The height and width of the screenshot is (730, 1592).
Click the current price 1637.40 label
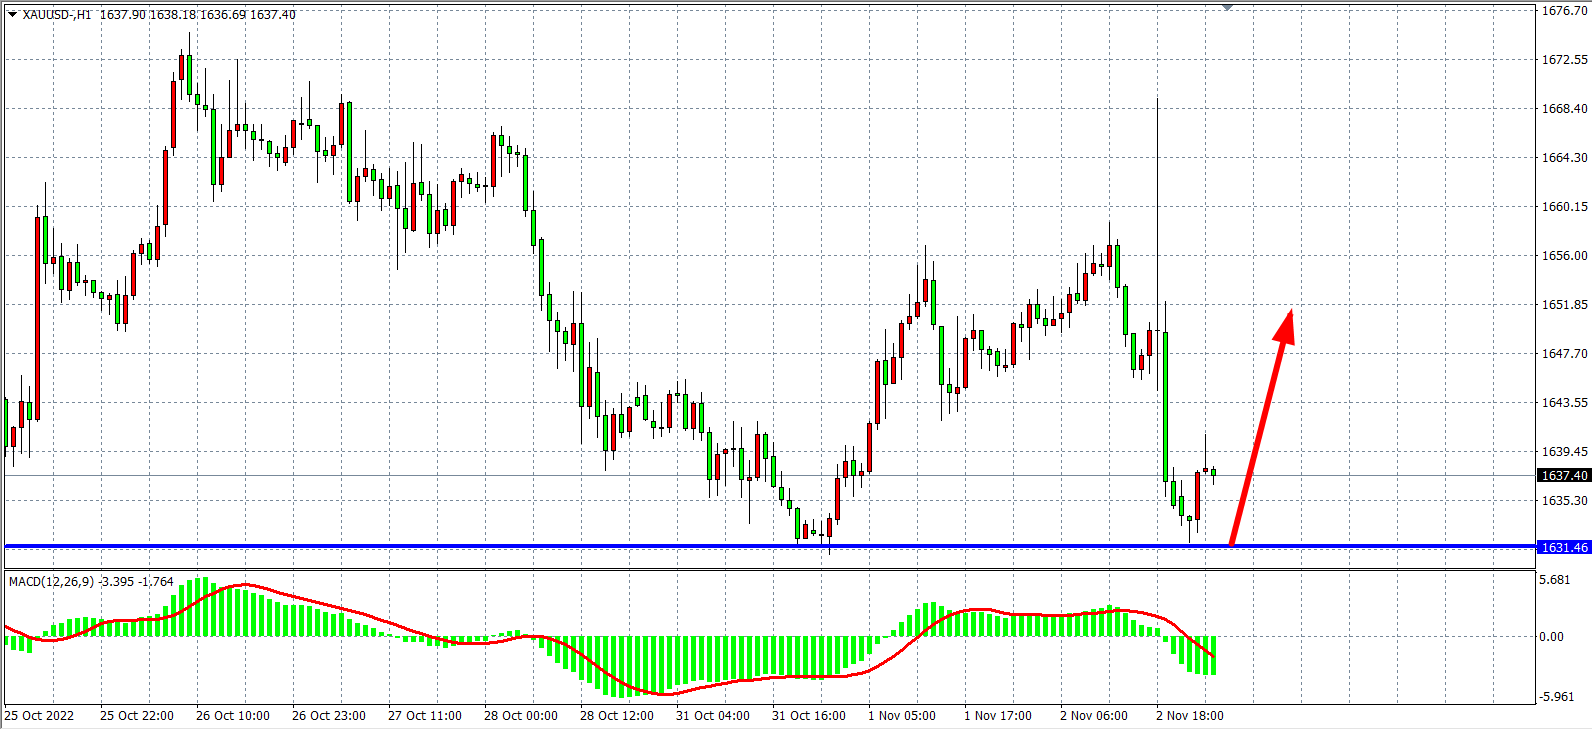coord(1564,476)
